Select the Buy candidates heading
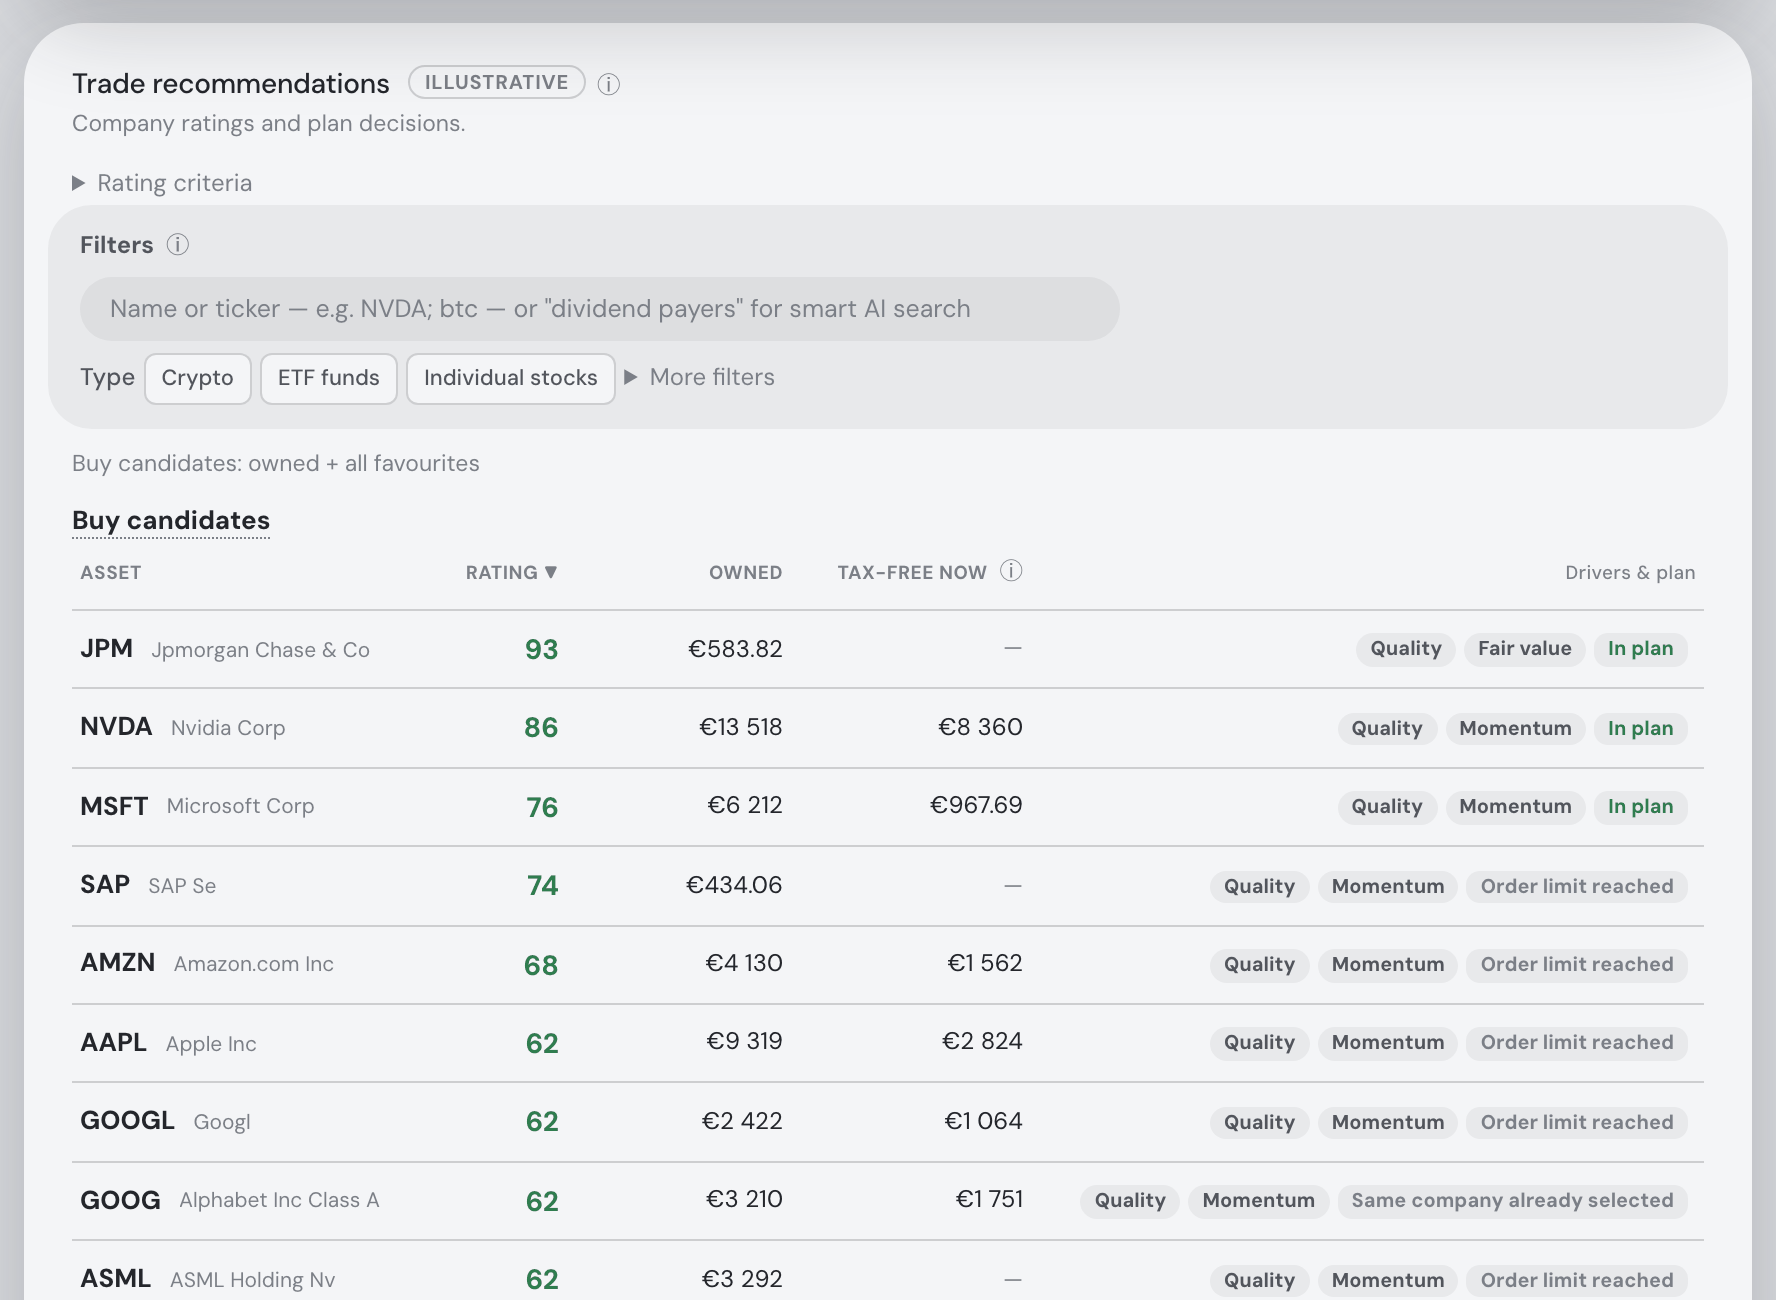Screen dimensions: 1776x1300 coord(171,521)
